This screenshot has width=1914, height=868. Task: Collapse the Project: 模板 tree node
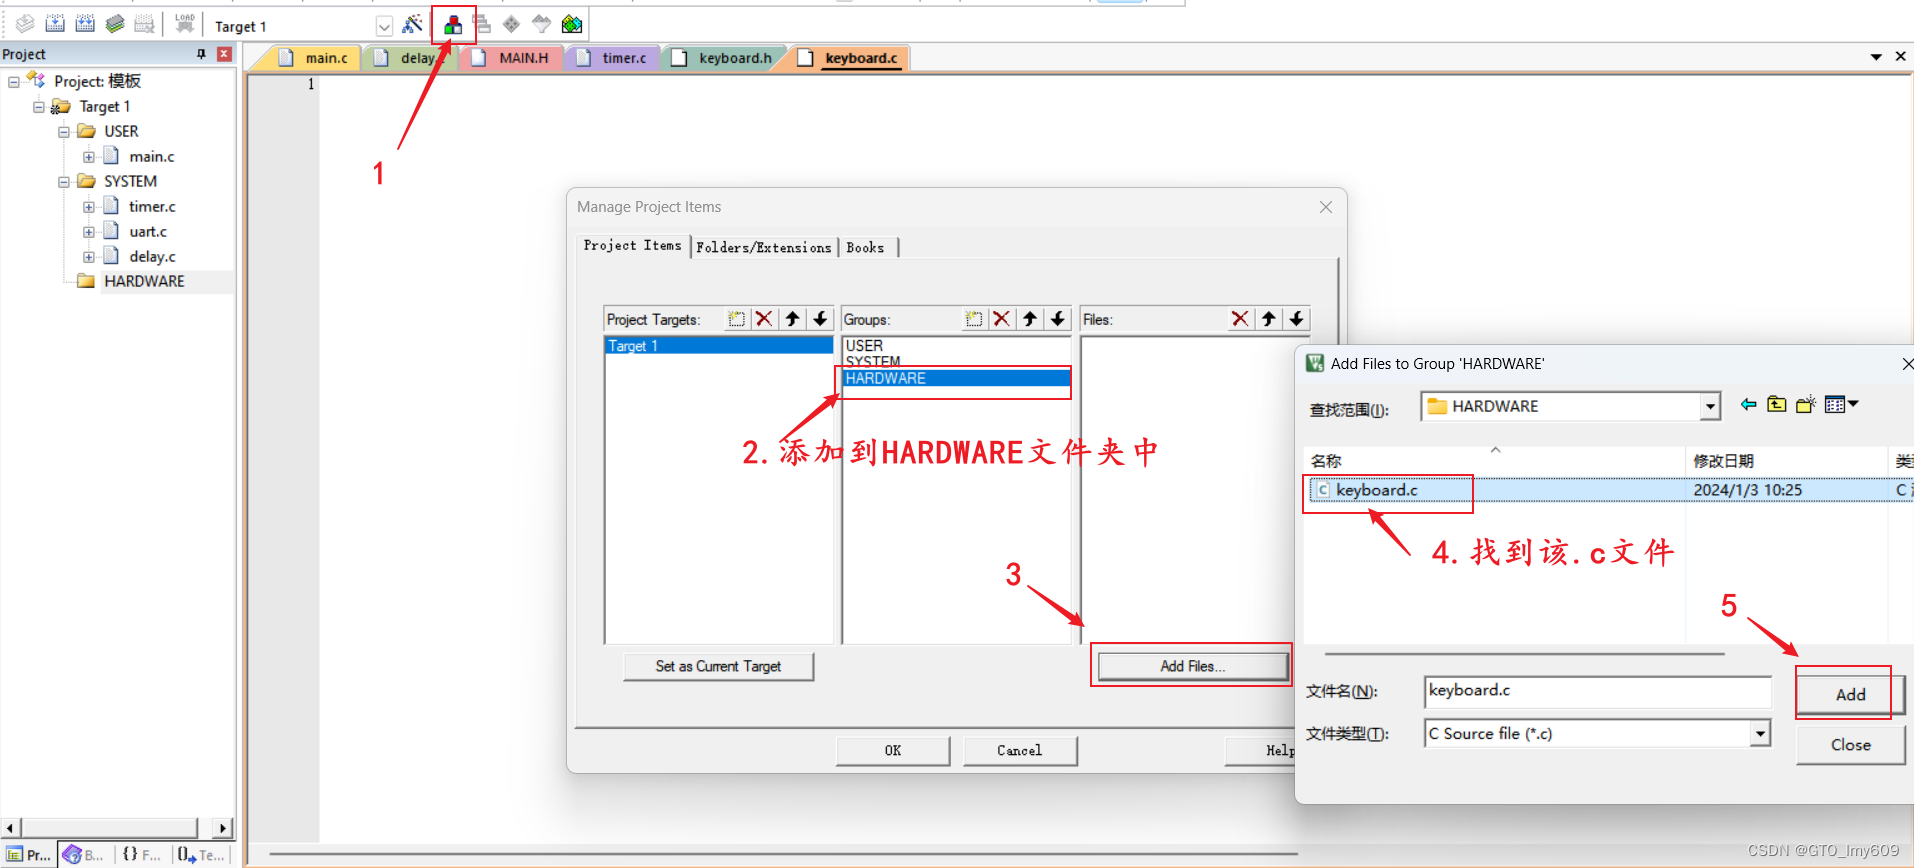[14, 81]
